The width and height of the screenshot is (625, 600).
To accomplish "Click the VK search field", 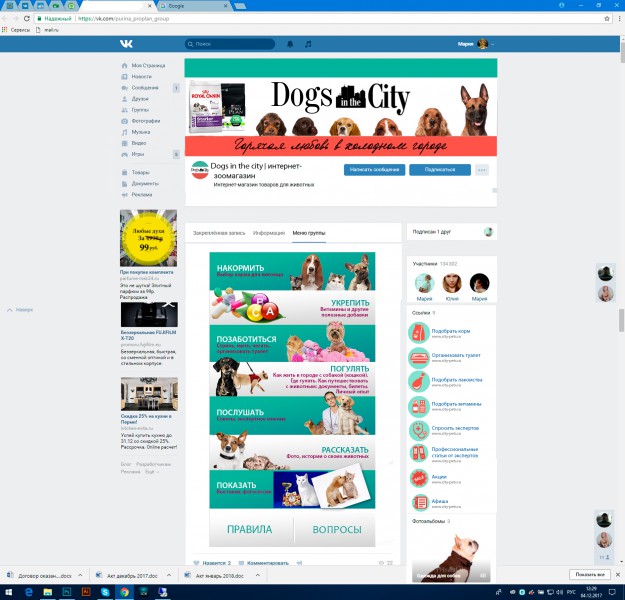I will click(x=230, y=44).
